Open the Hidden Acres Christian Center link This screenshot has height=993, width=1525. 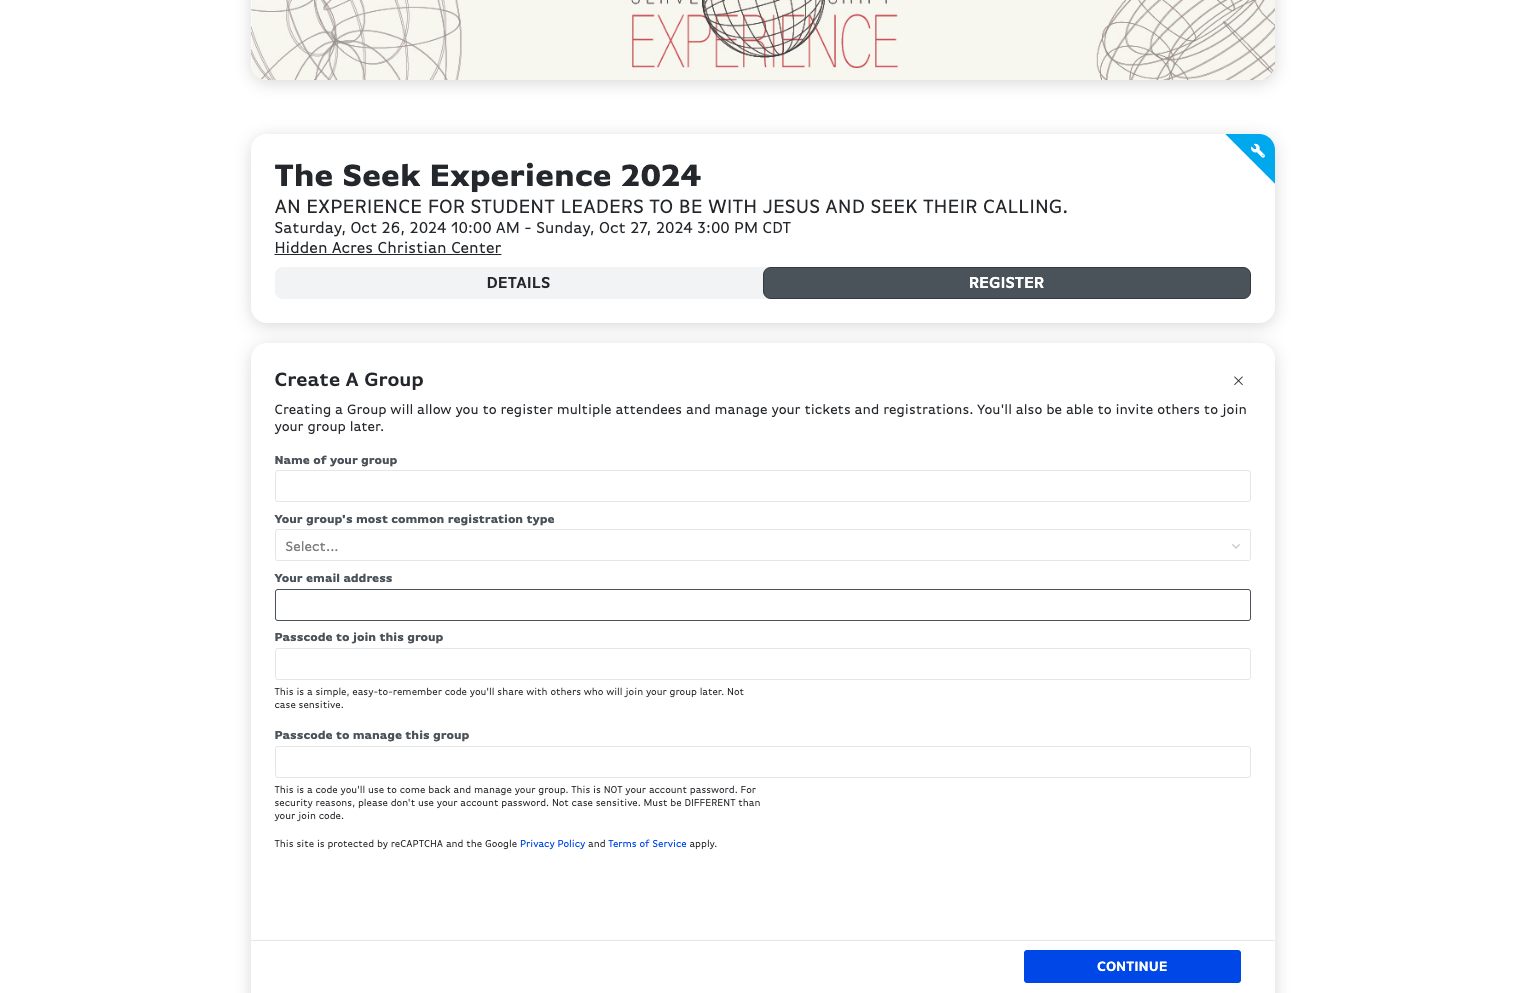click(x=388, y=248)
